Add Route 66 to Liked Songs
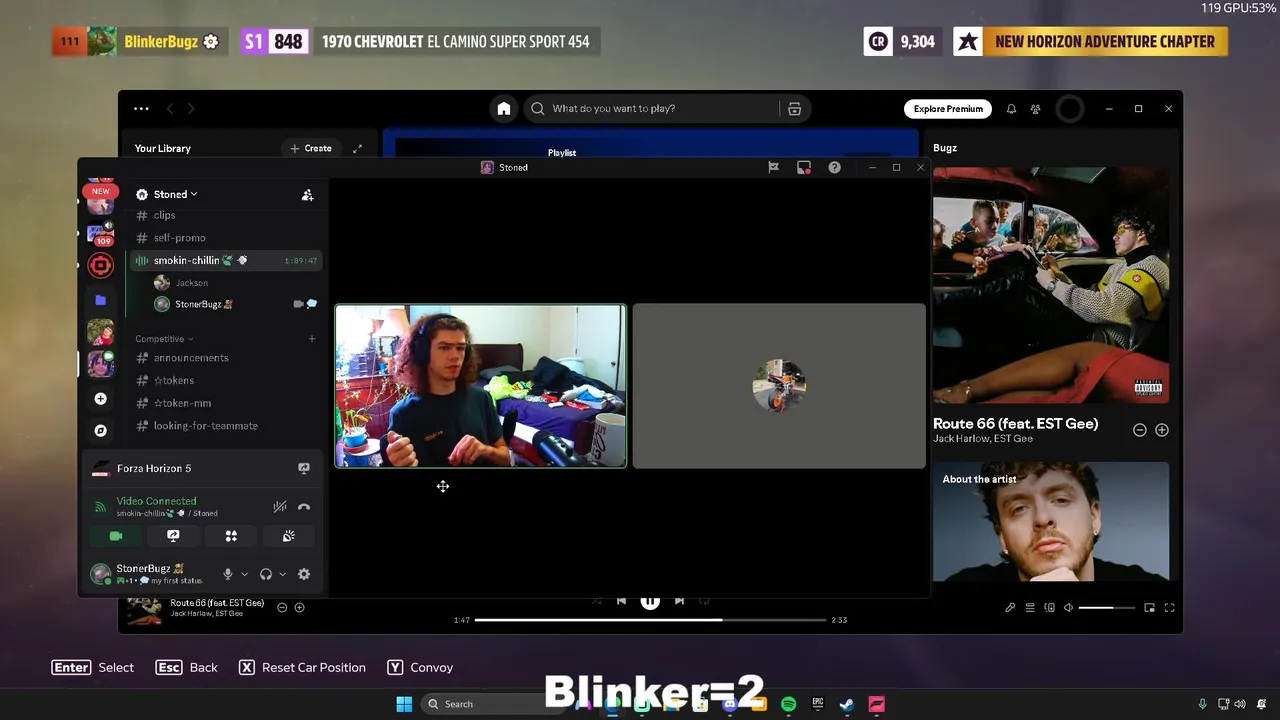Viewport: 1280px width, 720px height. 1162,430
